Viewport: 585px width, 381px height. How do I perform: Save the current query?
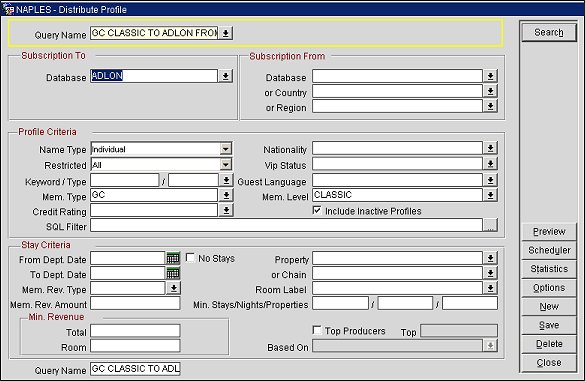click(x=549, y=325)
